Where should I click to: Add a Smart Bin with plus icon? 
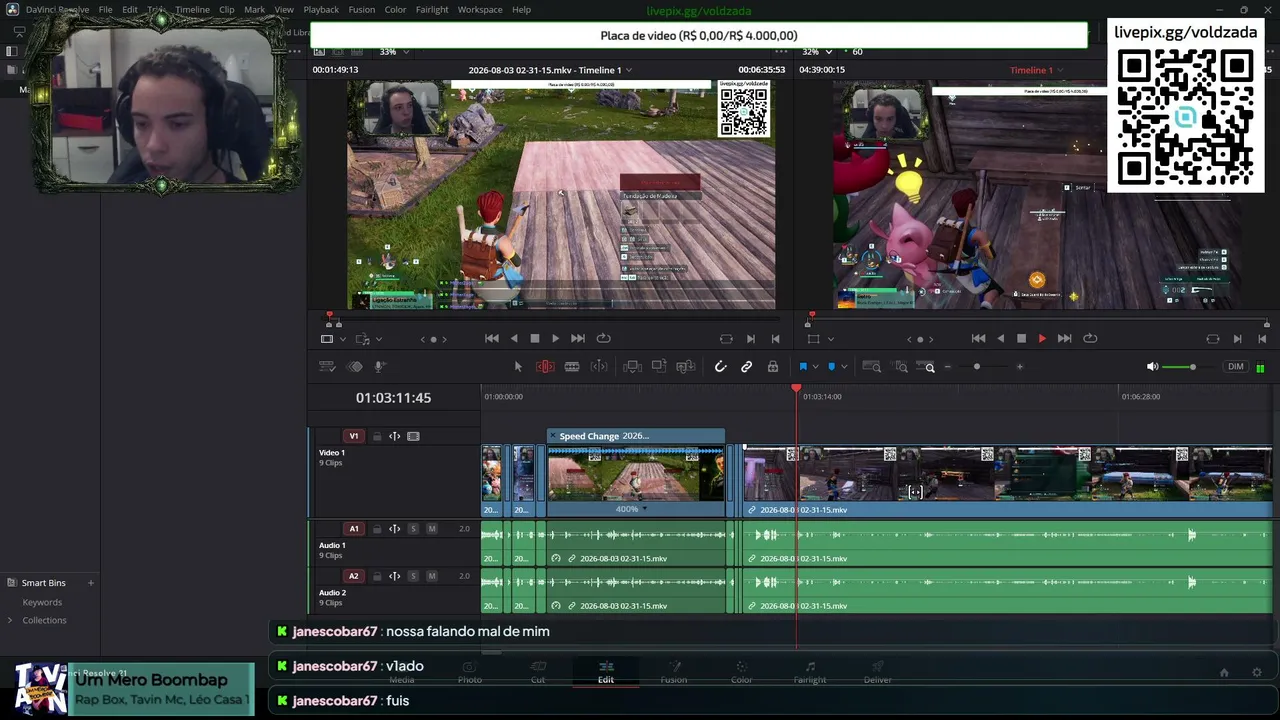[x=90, y=583]
